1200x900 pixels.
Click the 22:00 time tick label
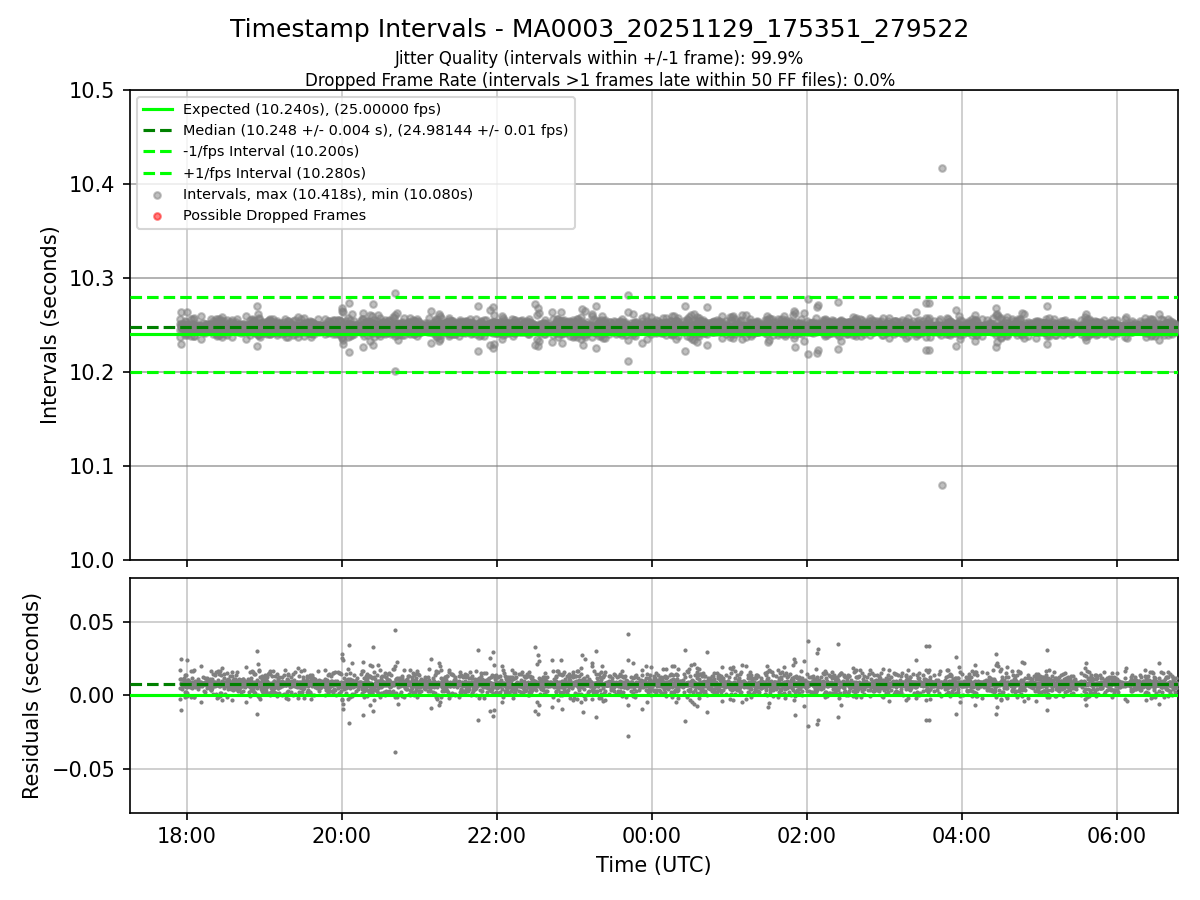tap(497, 834)
